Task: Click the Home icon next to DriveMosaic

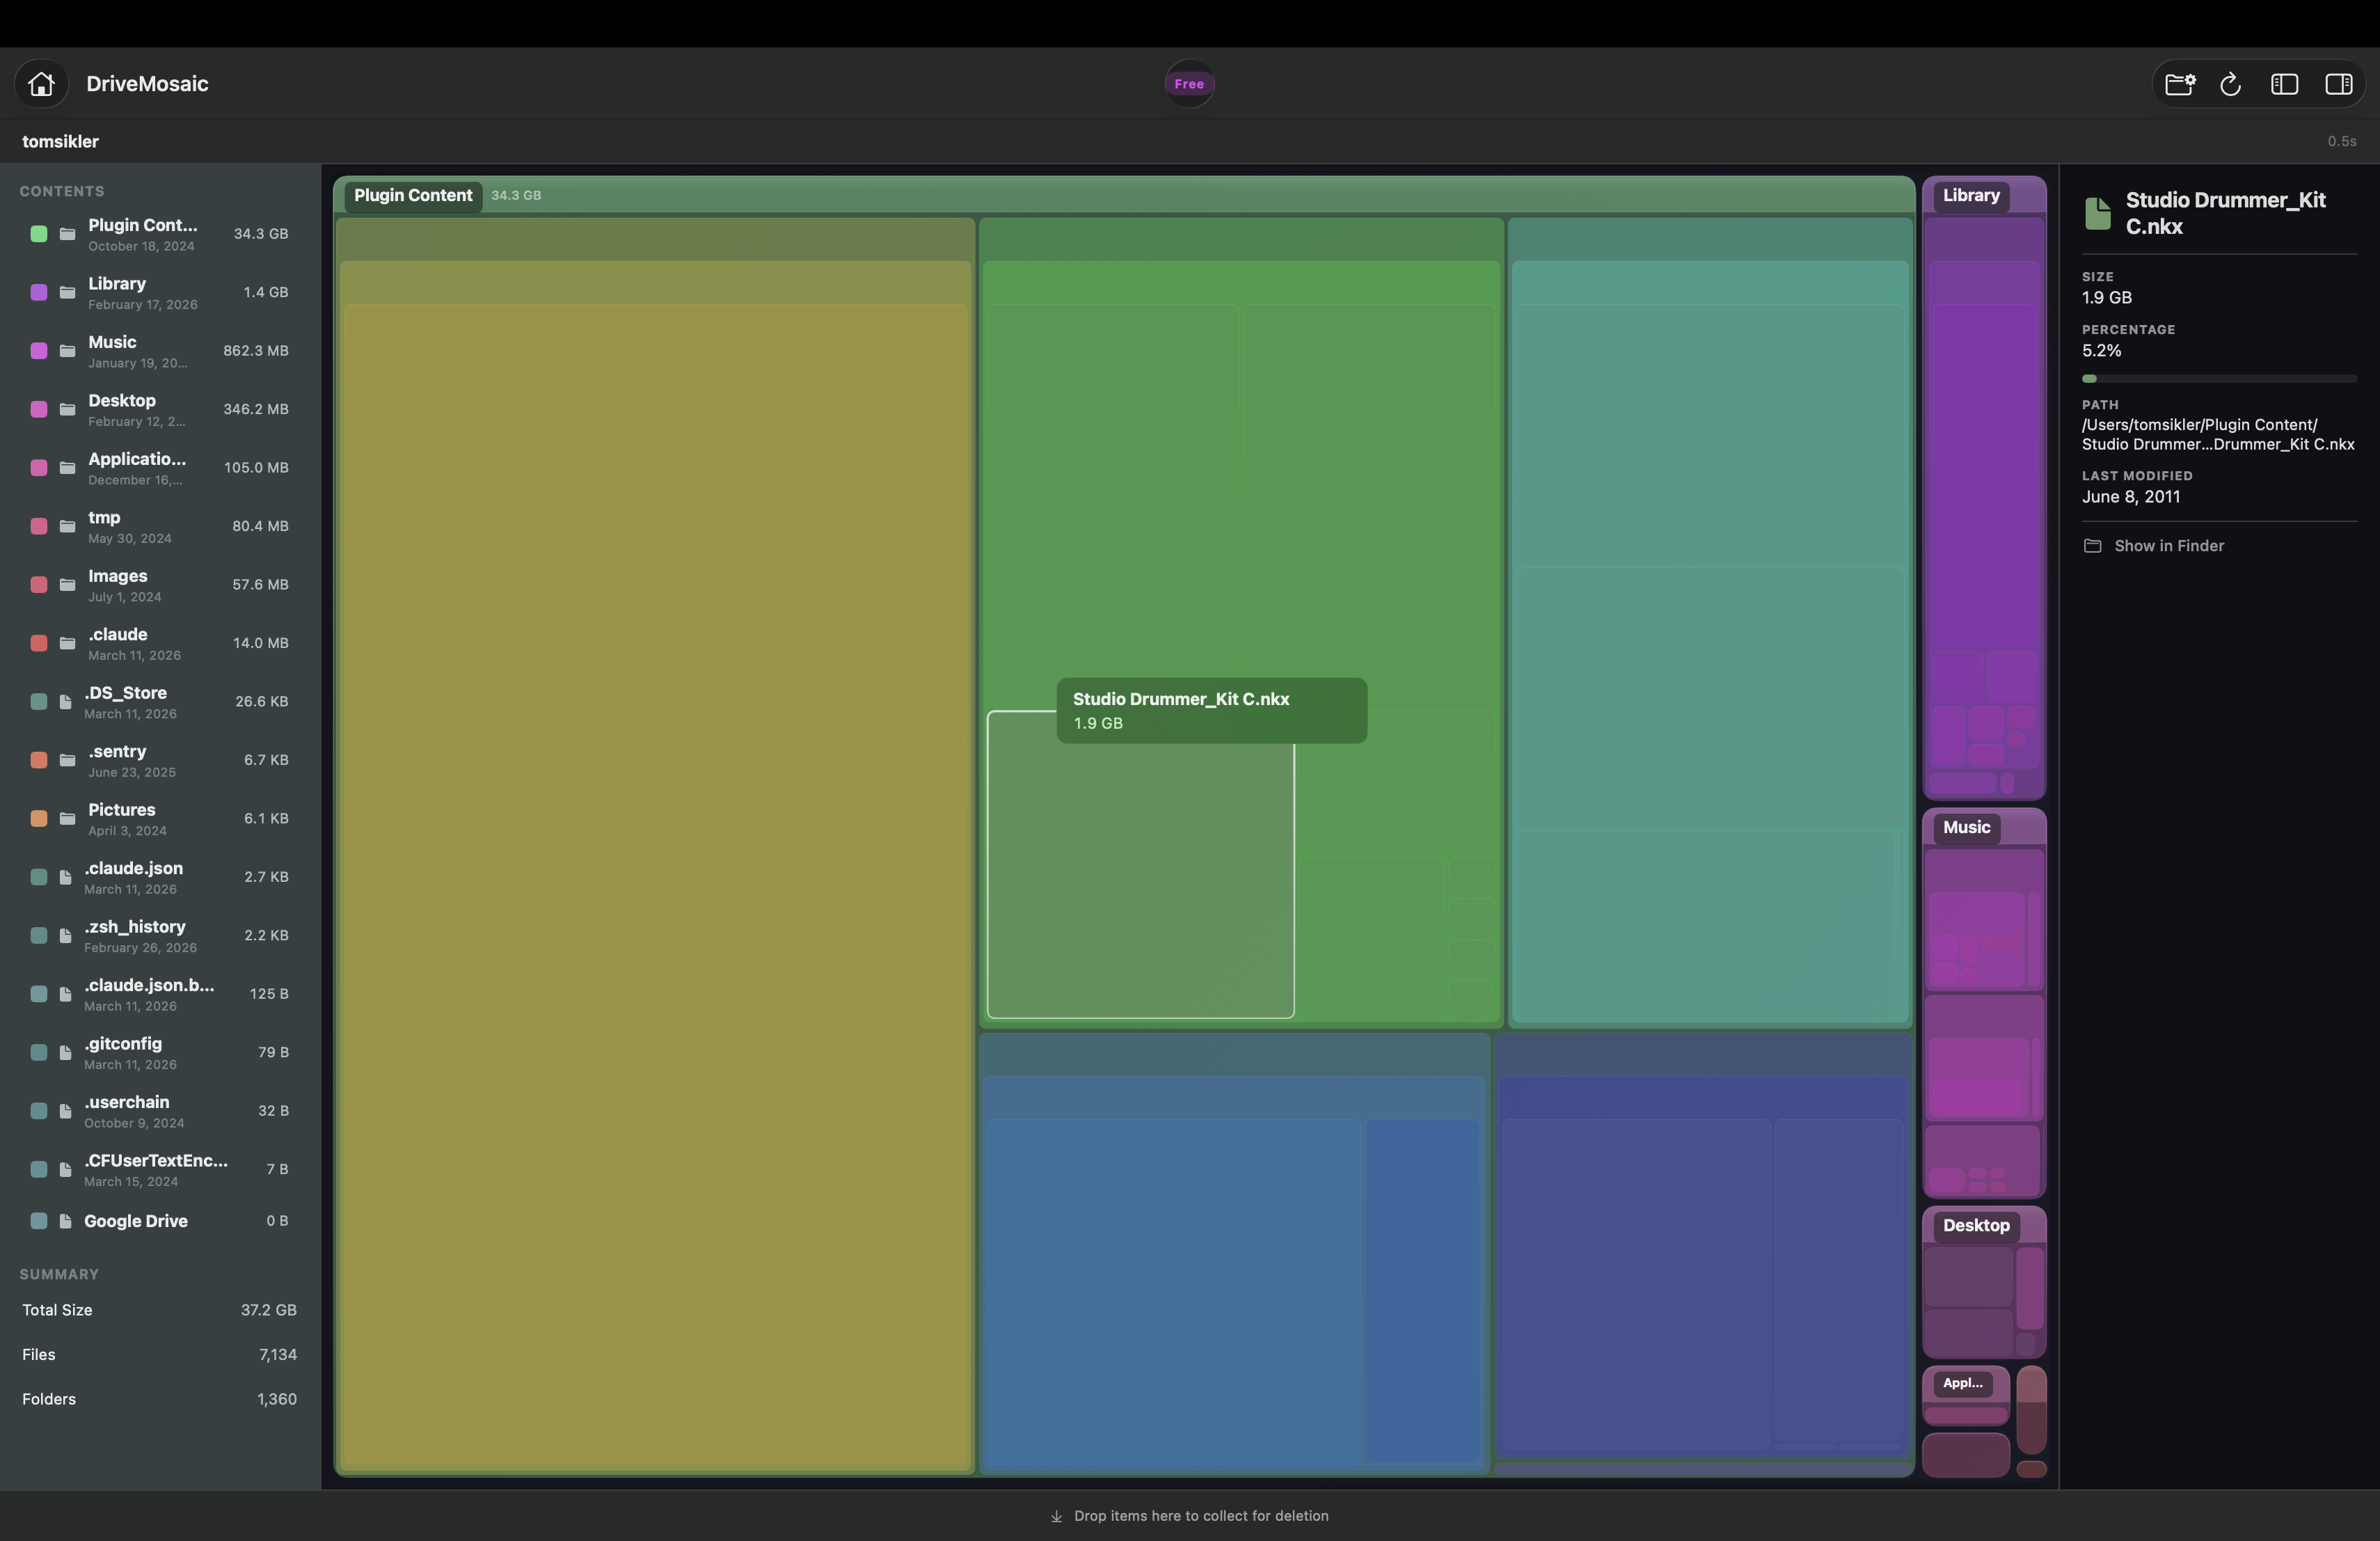Action: (x=41, y=83)
